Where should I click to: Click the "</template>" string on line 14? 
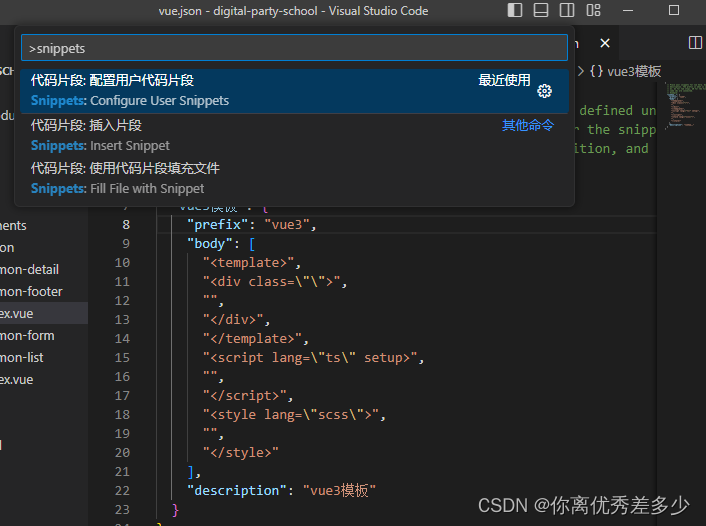click(252, 339)
